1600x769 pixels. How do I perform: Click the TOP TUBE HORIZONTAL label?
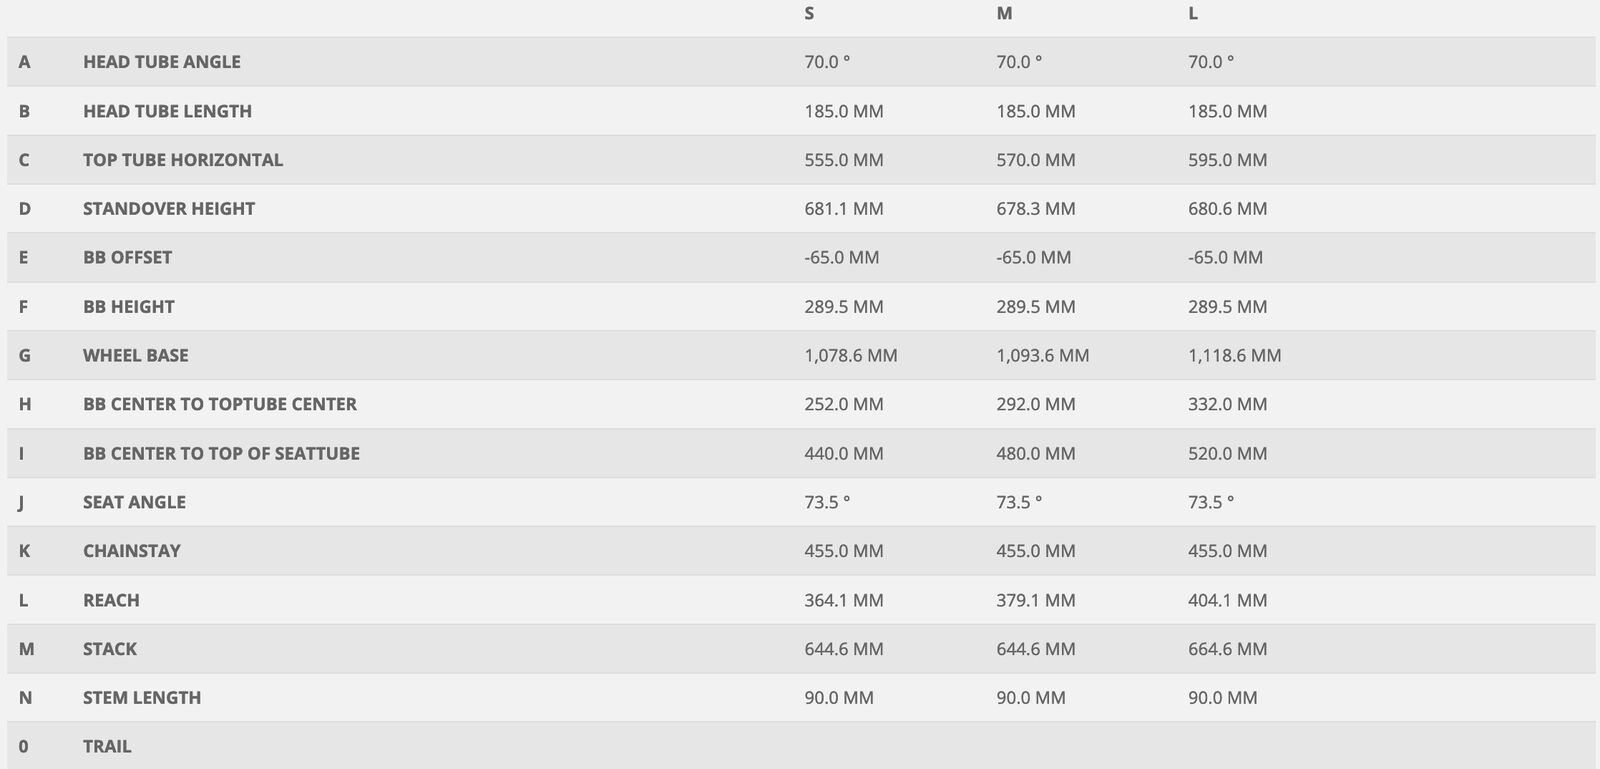183,160
